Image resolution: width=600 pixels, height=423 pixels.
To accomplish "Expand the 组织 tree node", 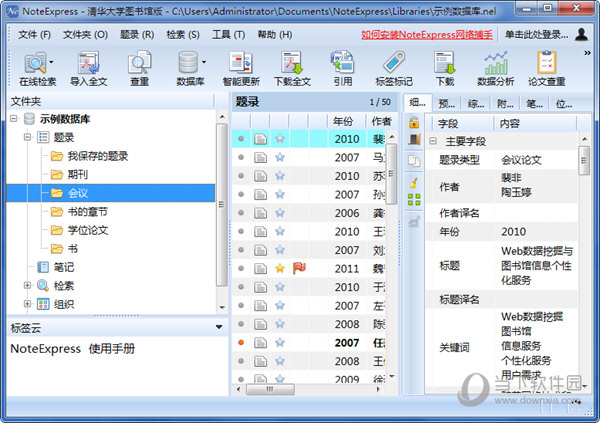I will (27, 304).
